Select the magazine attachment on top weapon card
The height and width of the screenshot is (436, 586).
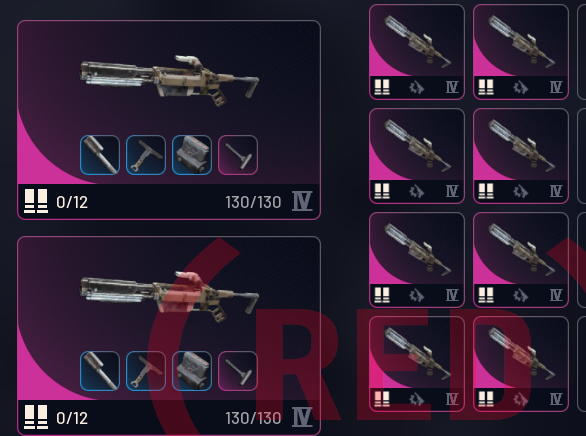click(192, 155)
